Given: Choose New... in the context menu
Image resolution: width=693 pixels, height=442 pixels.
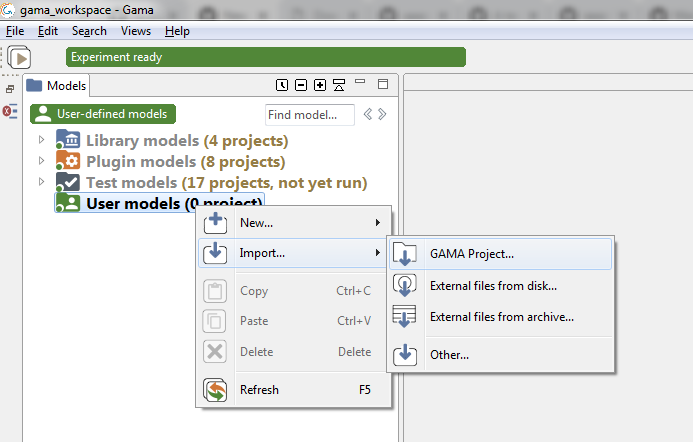Looking at the screenshot, I should point(294,223).
